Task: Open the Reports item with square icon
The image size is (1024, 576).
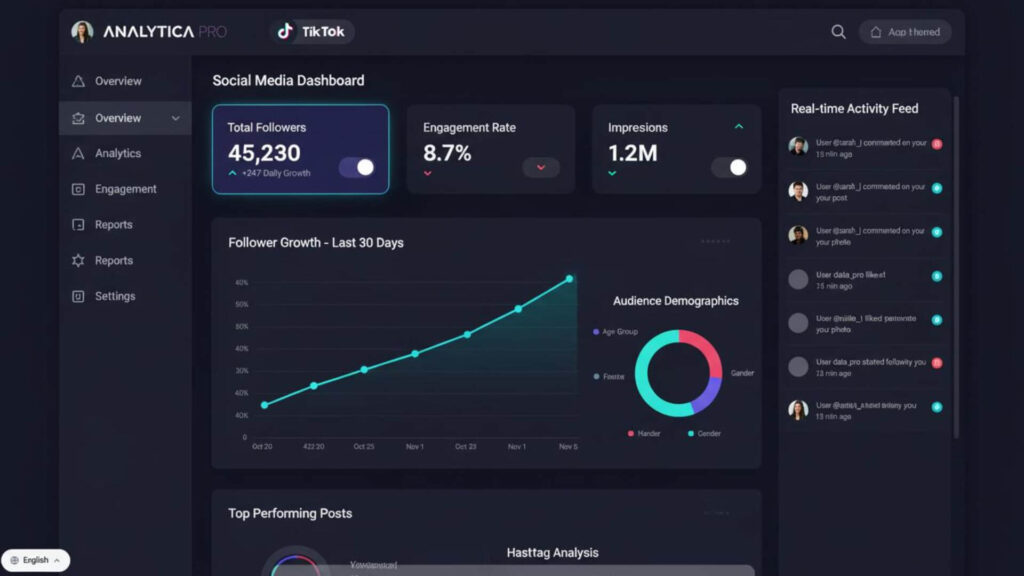Action: point(125,225)
